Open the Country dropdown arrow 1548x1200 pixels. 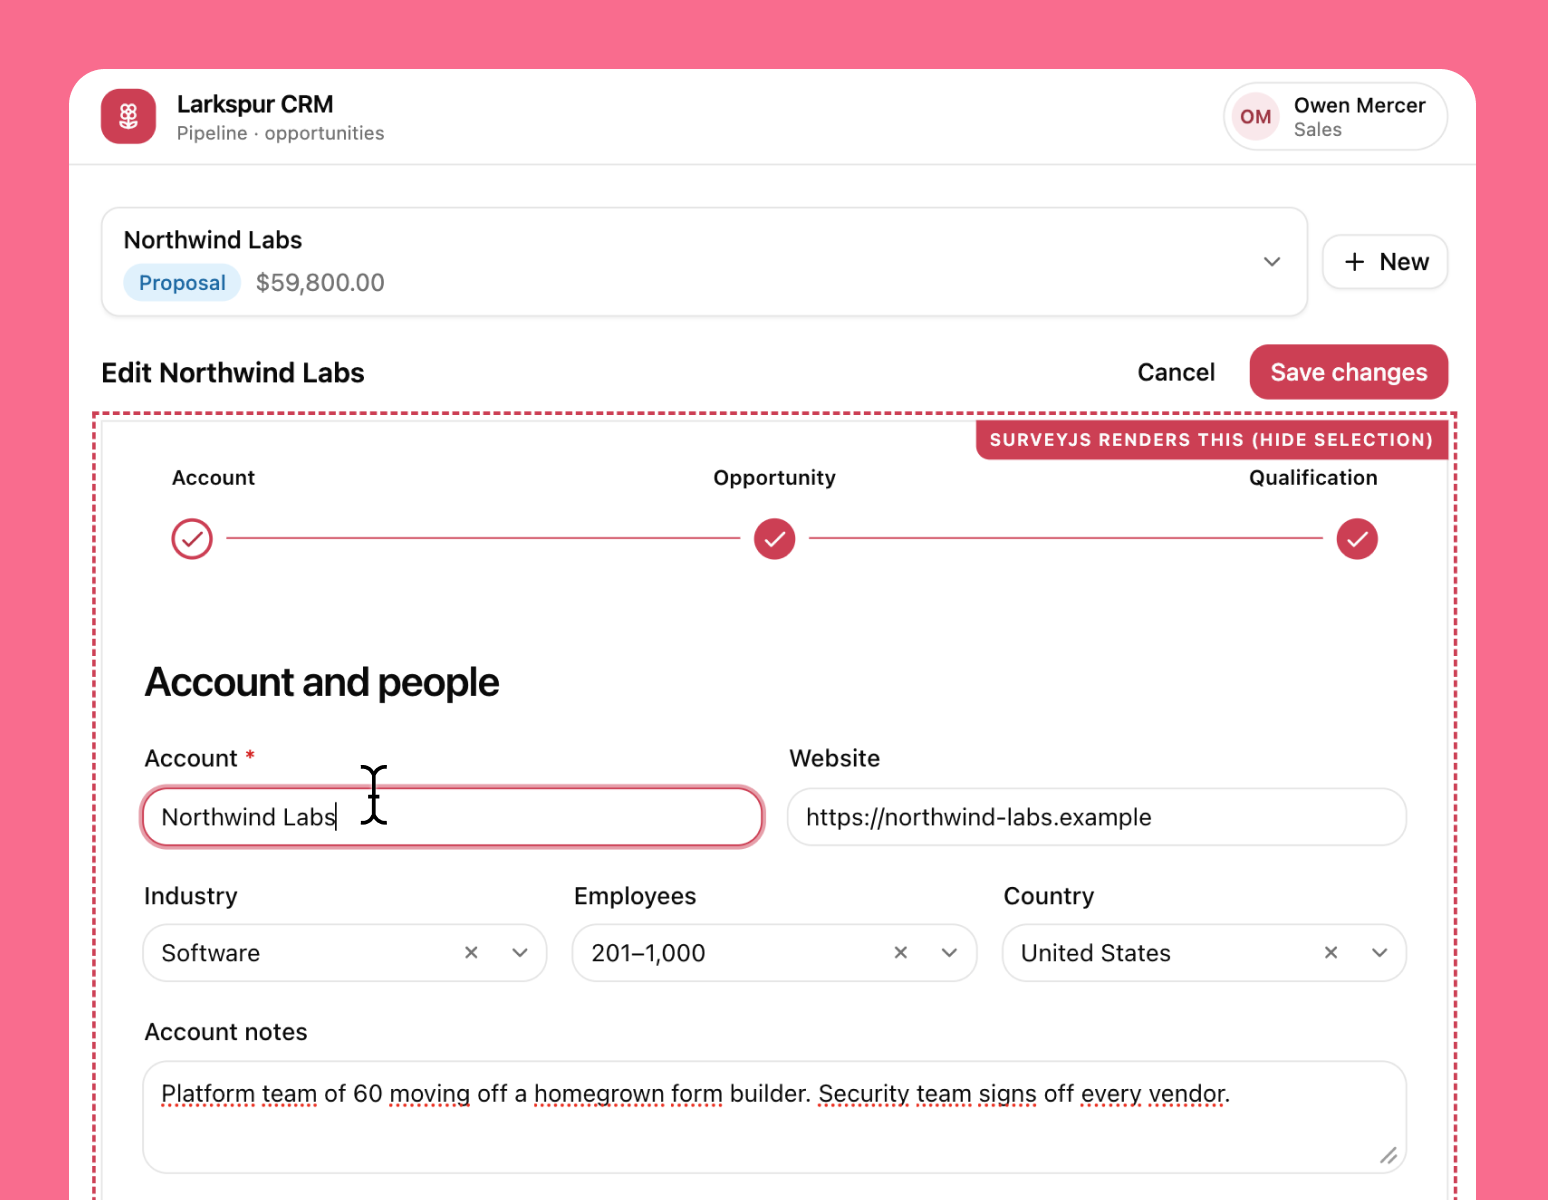[x=1380, y=953]
